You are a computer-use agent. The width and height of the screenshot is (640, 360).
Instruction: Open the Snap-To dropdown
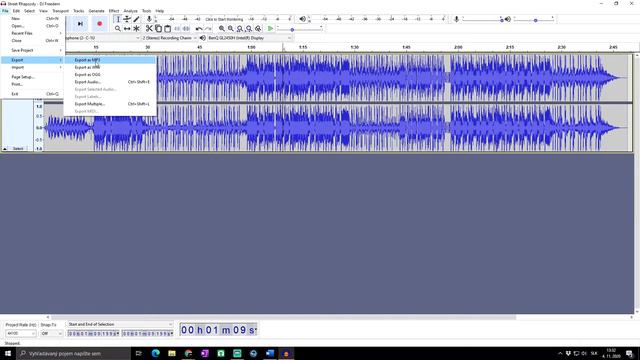(x=51, y=333)
